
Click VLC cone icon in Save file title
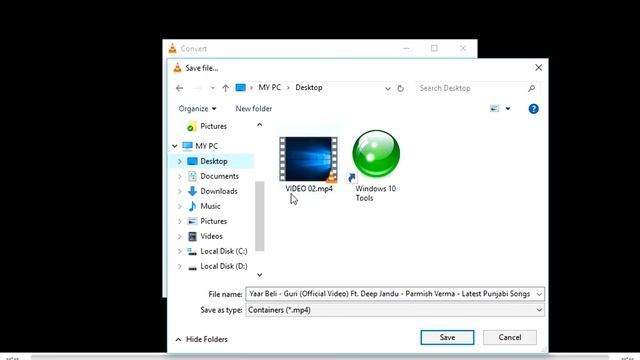pos(177,68)
